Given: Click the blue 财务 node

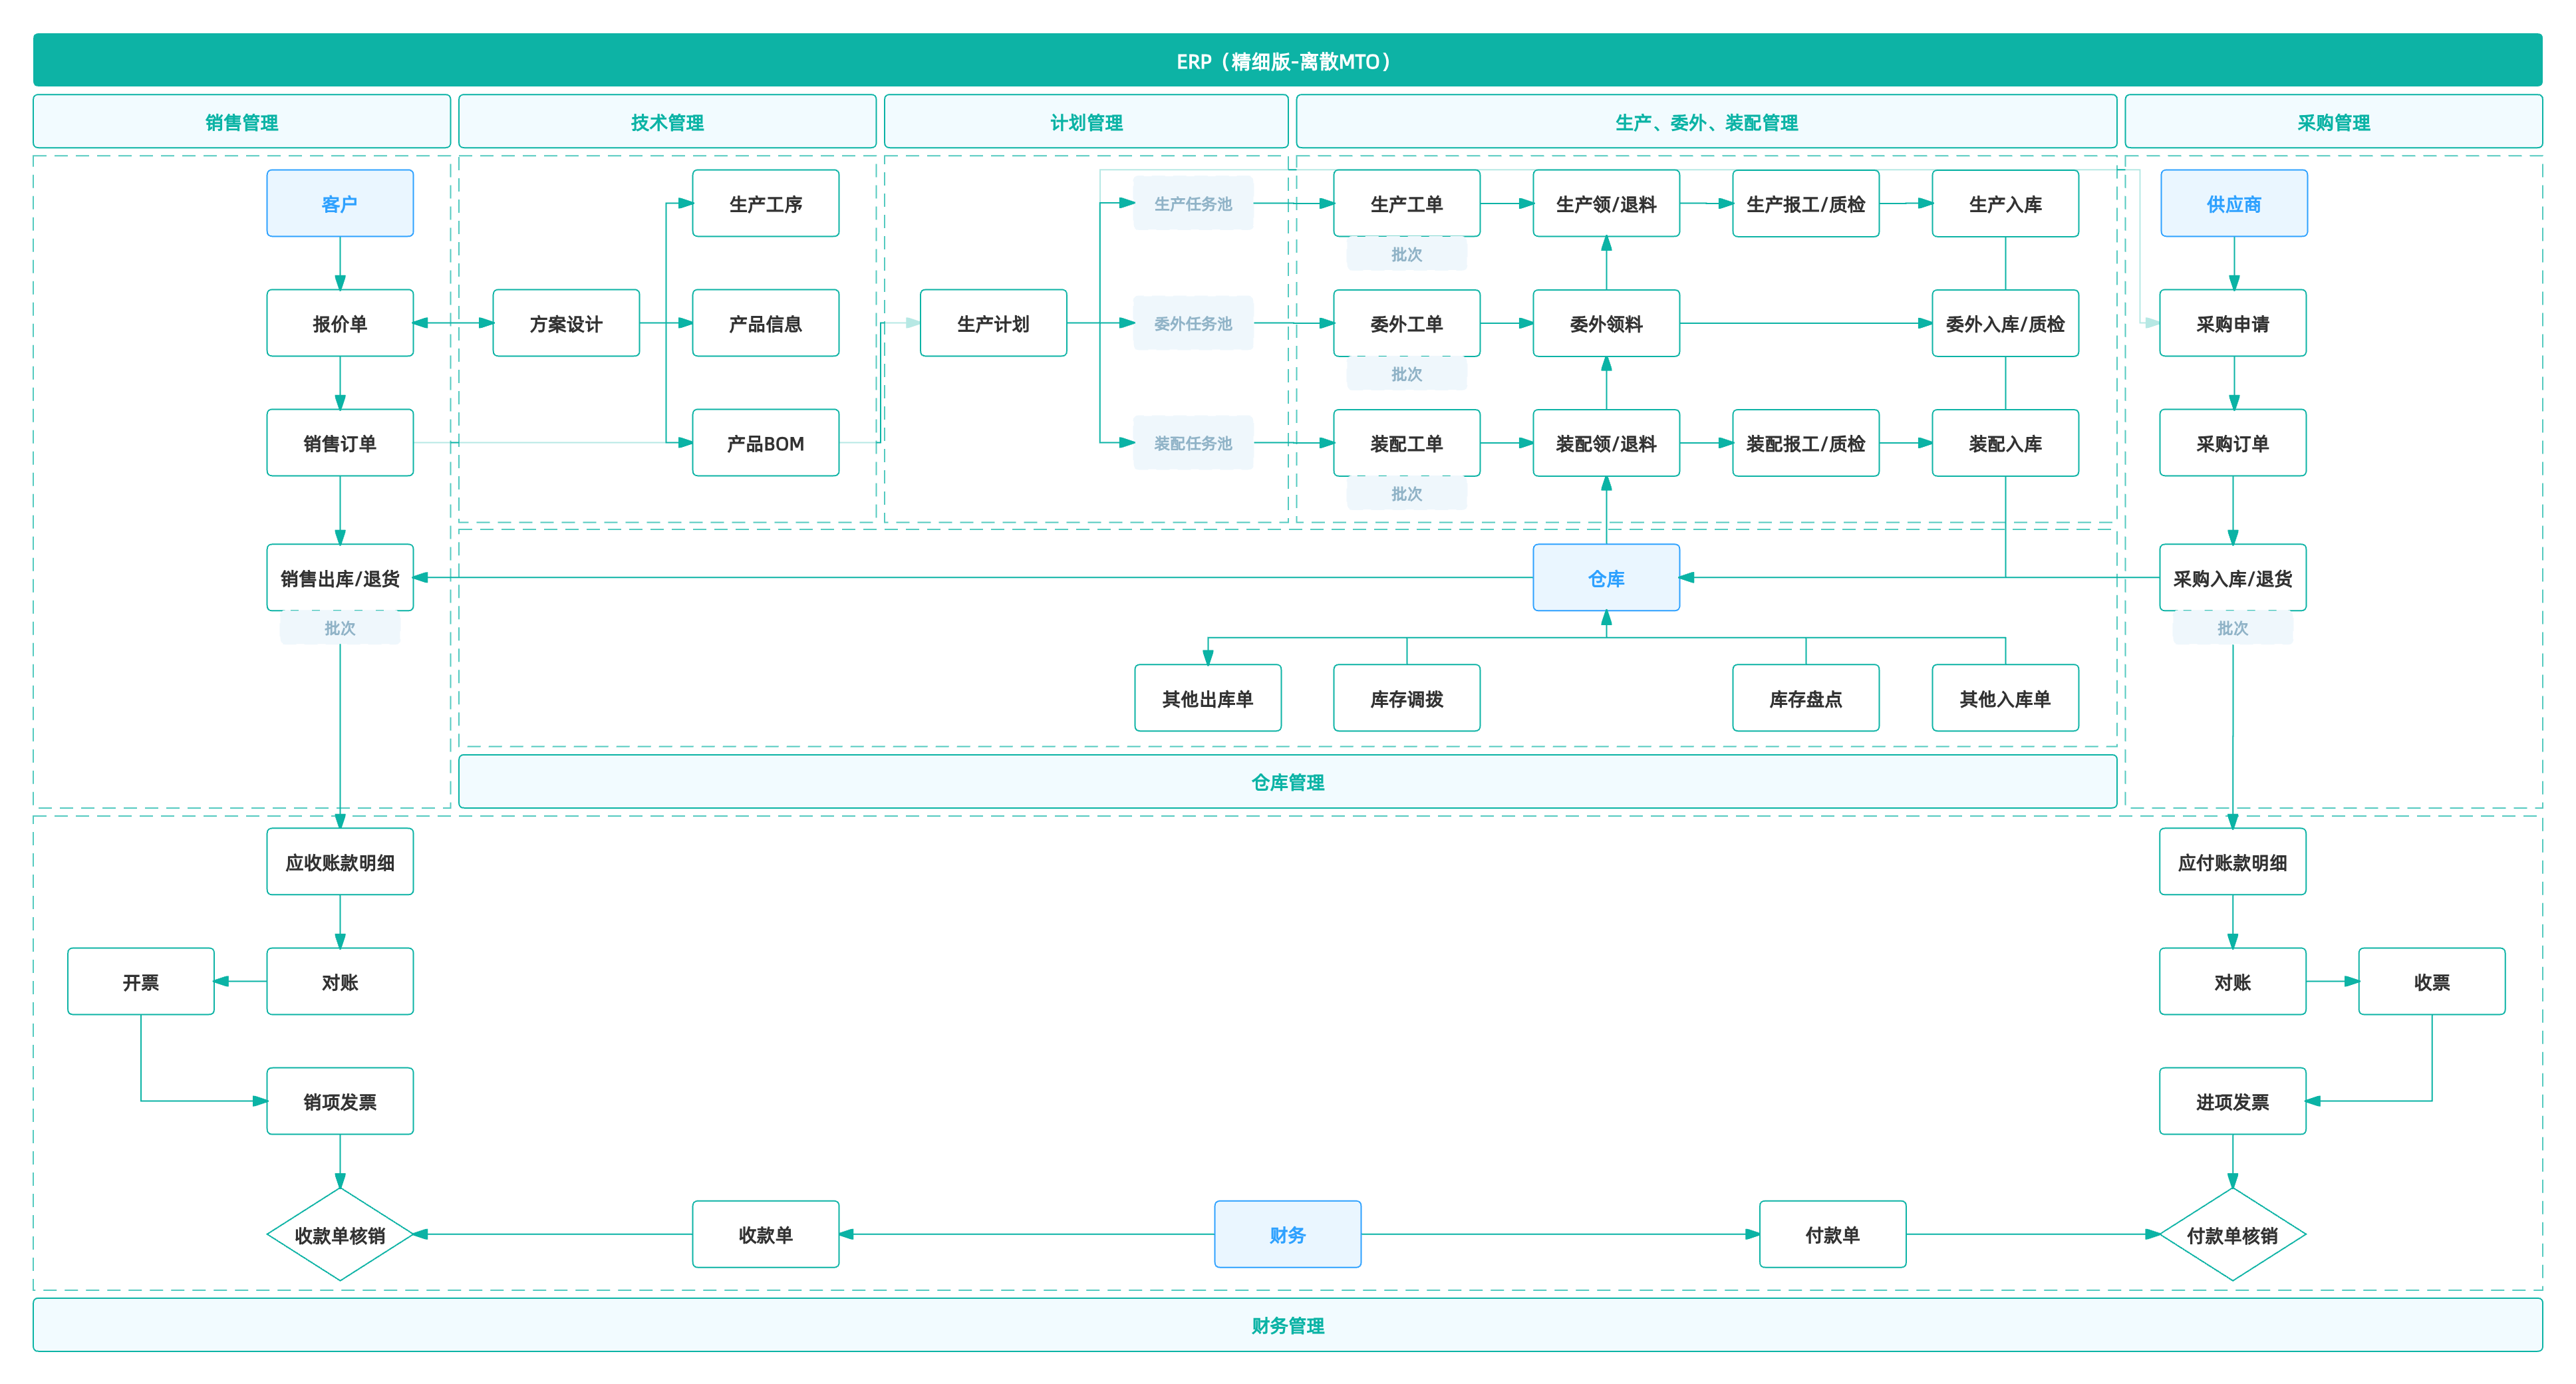Looking at the screenshot, I should pyautogui.click(x=1287, y=1234).
